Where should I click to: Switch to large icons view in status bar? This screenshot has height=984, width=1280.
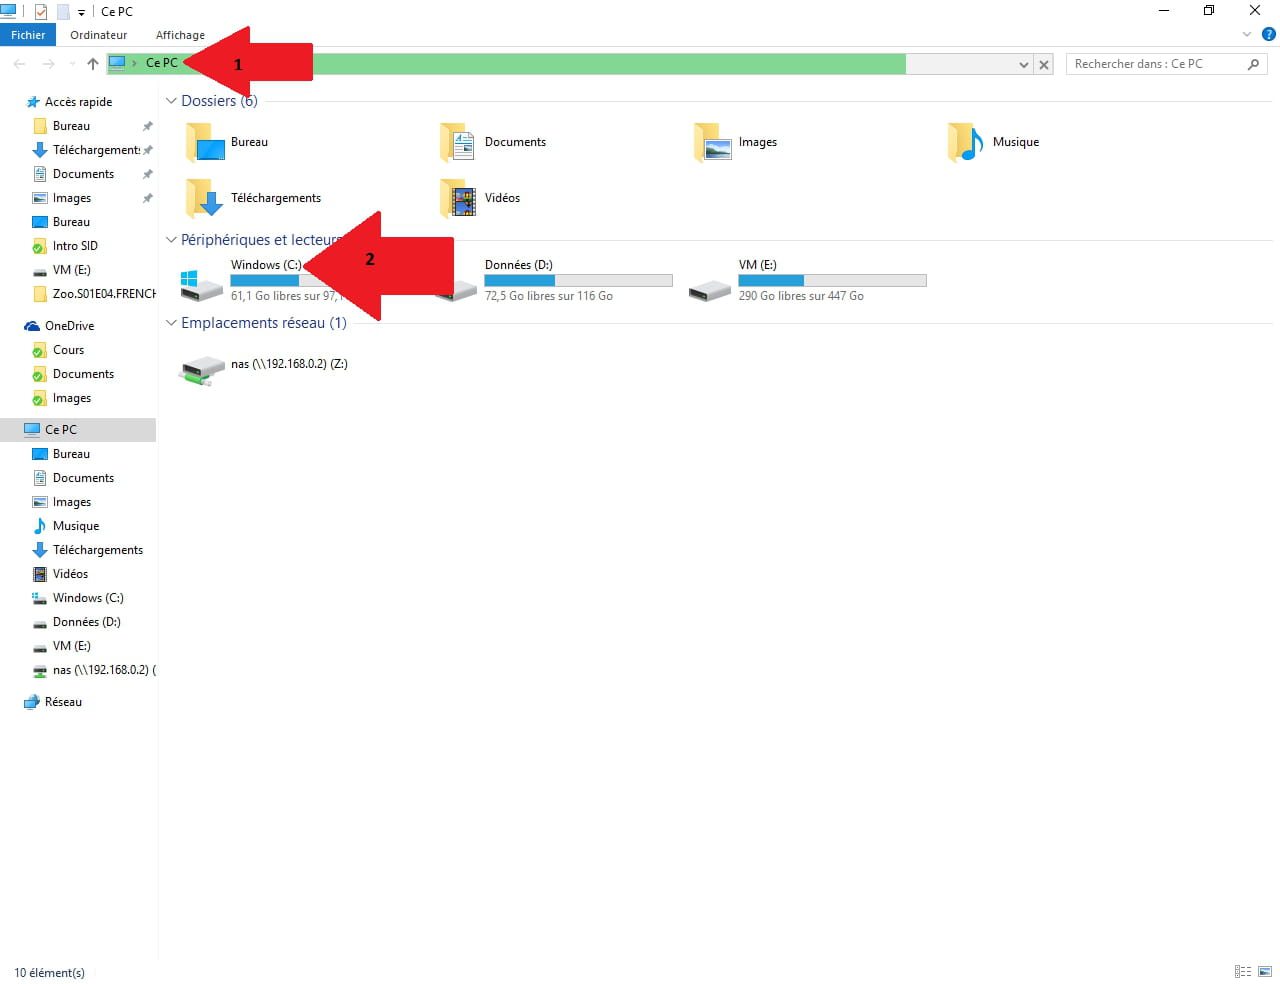click(1265, 971)
